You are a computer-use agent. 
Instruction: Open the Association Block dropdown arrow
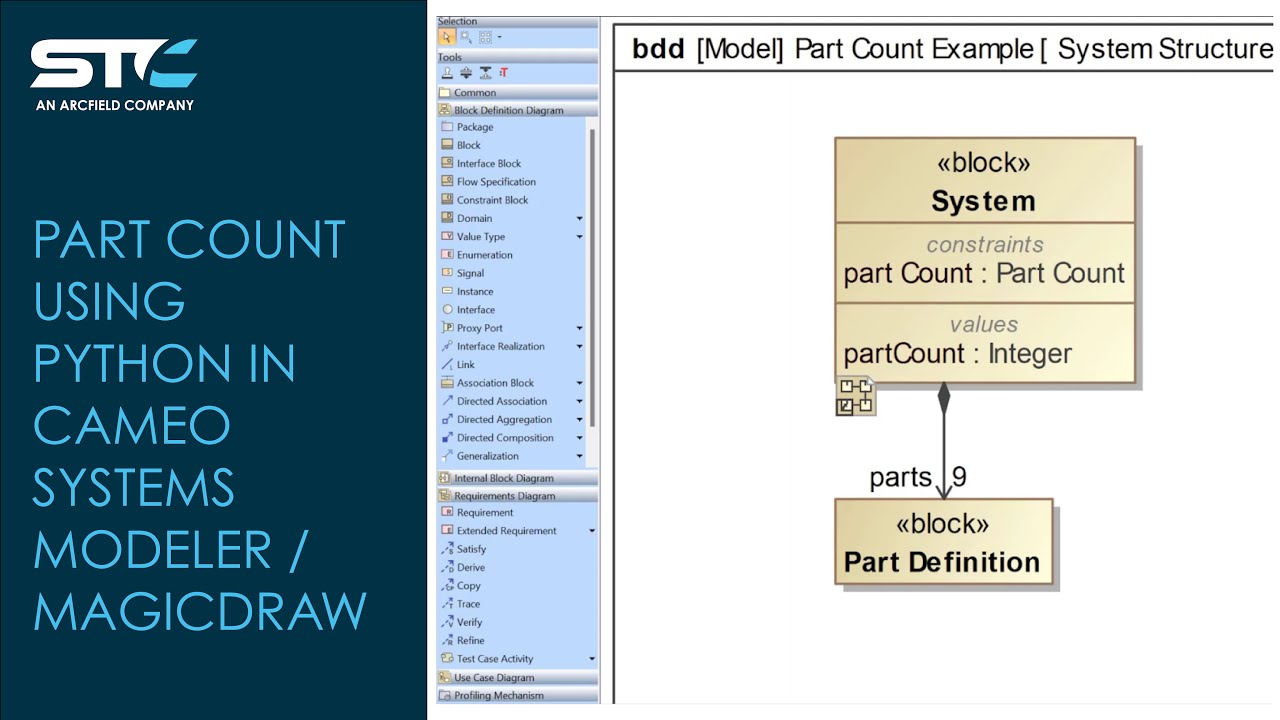(579, 383)
